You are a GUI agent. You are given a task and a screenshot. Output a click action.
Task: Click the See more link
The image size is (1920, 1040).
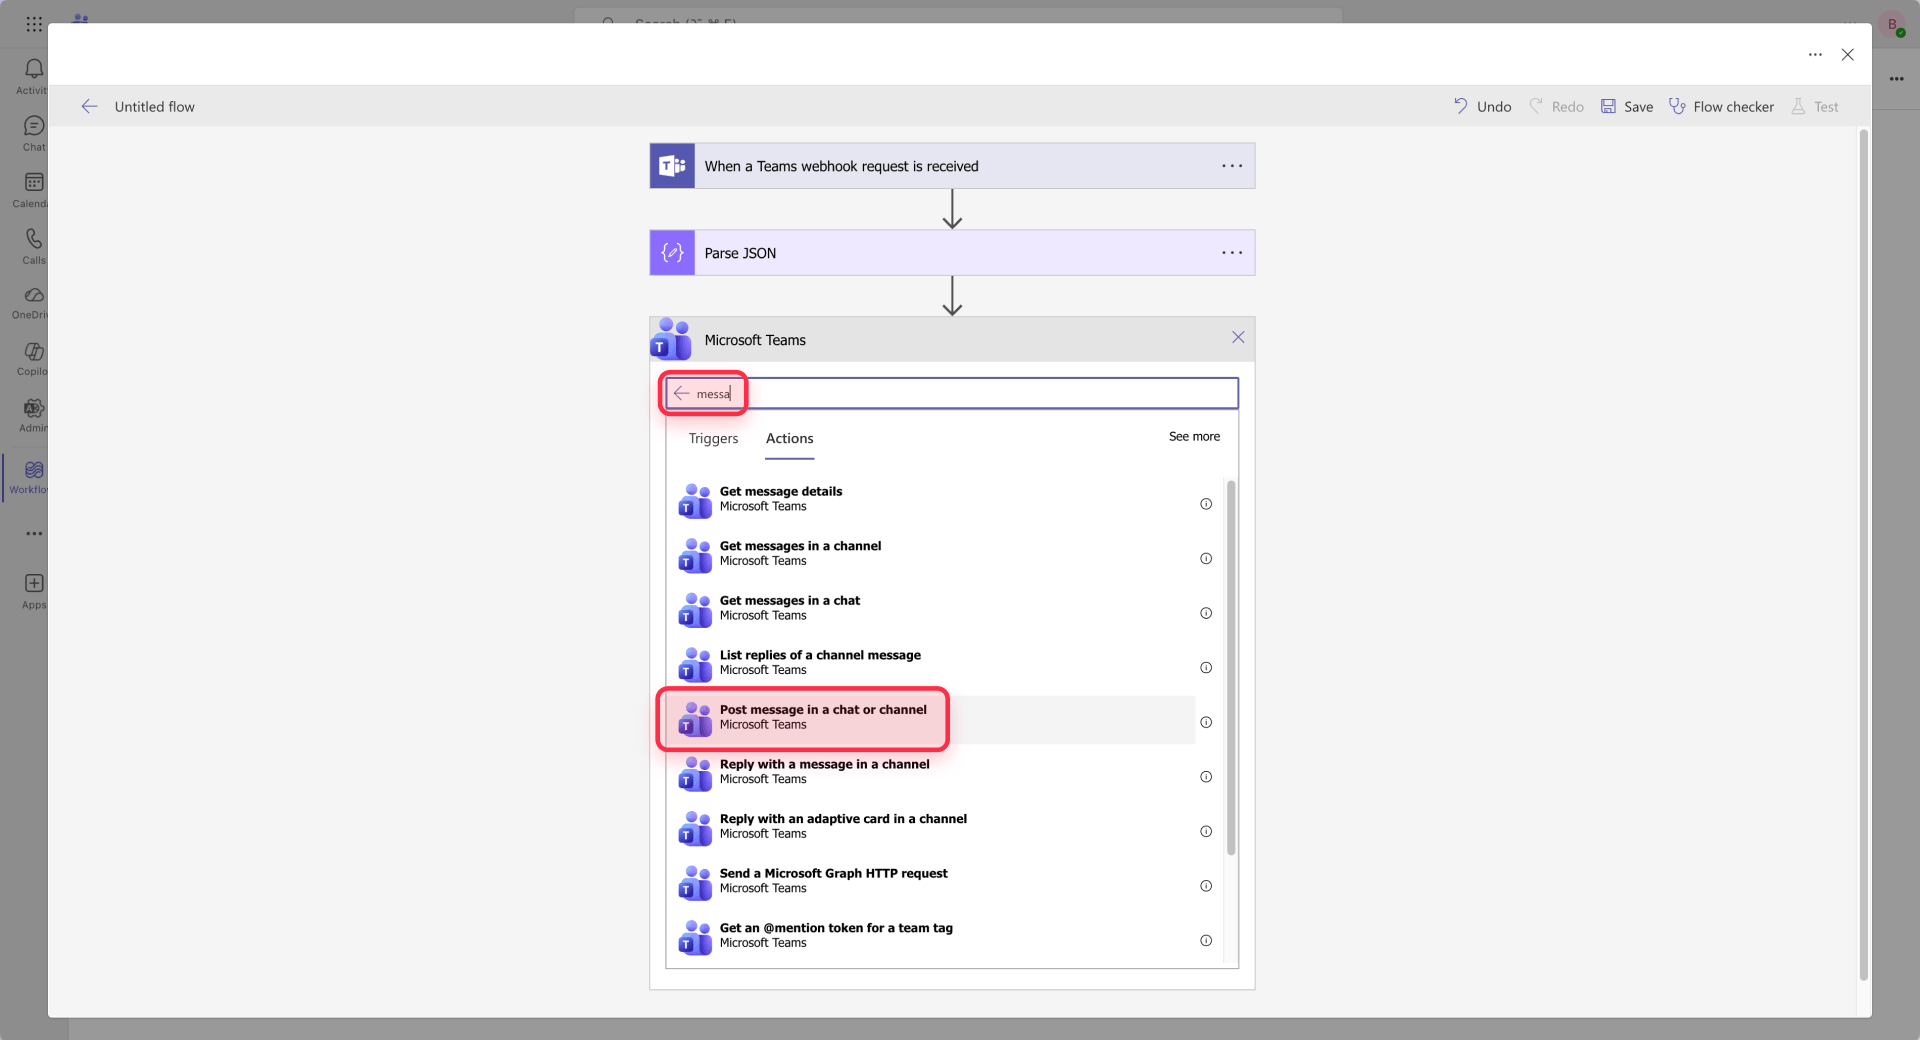(1194, 437)
